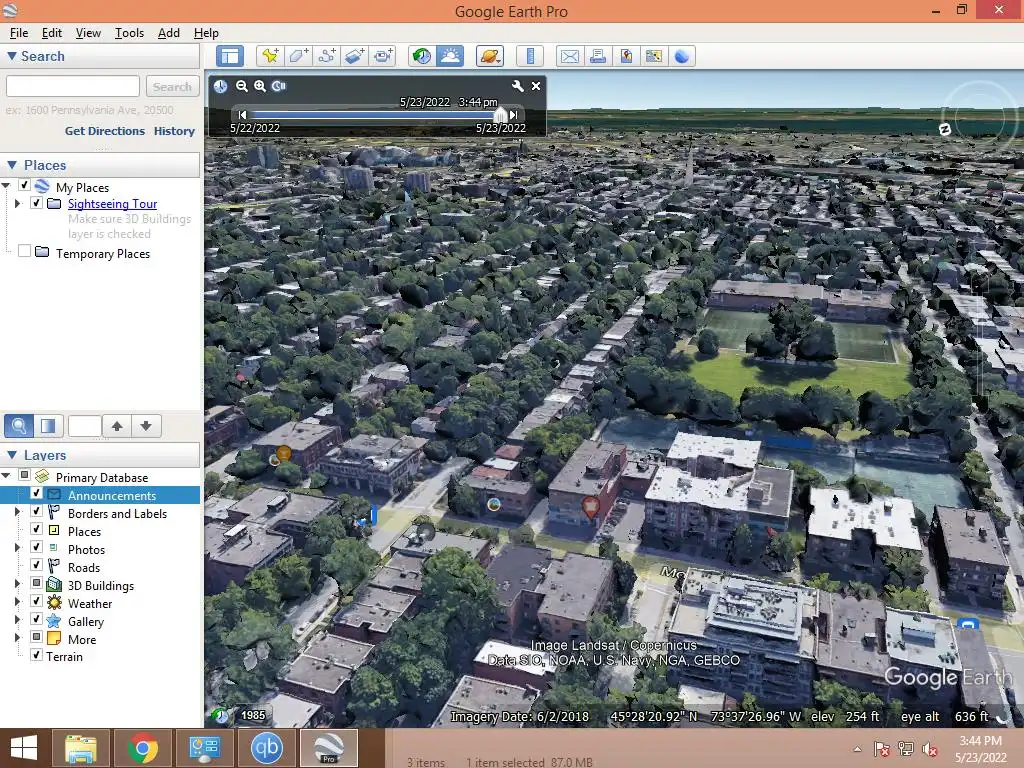Open time slider options wrench
The image size is (1024, 768).
point(517,86)
